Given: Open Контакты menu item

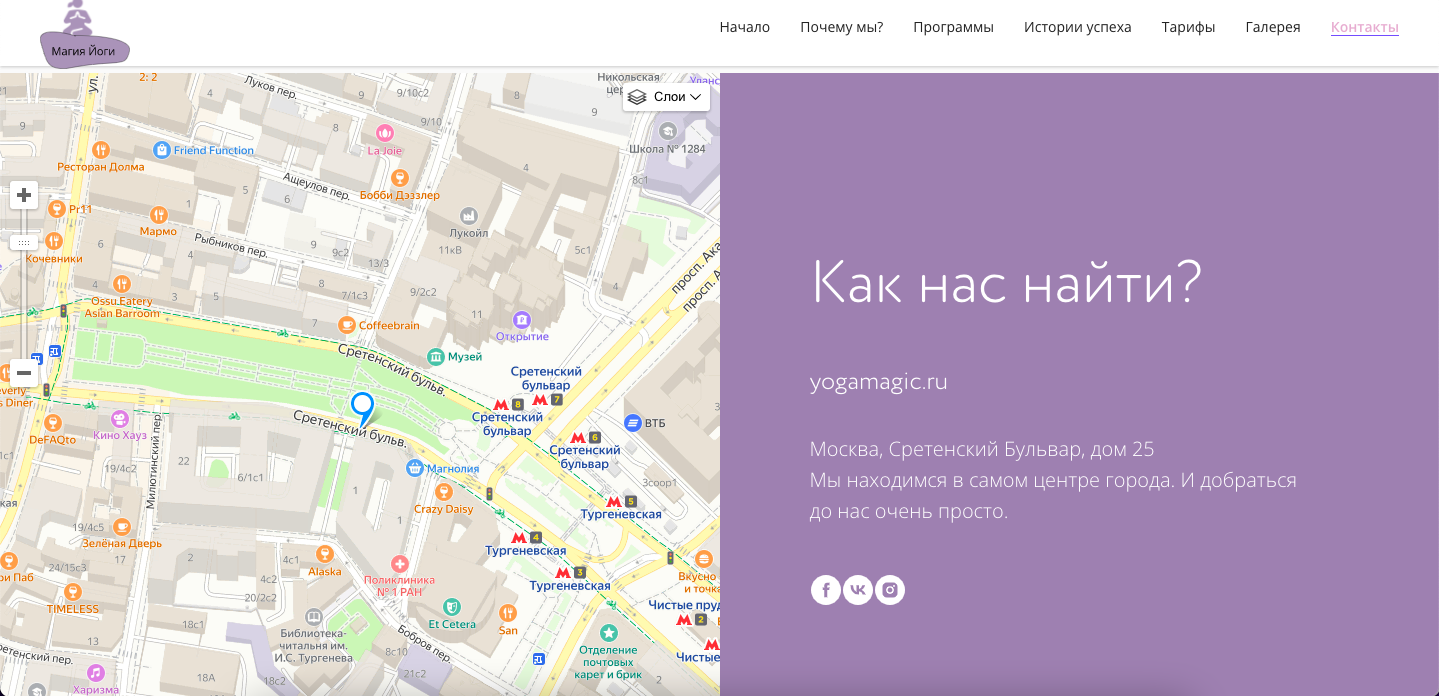Looking at the screenshot, I should (1364, 27).
